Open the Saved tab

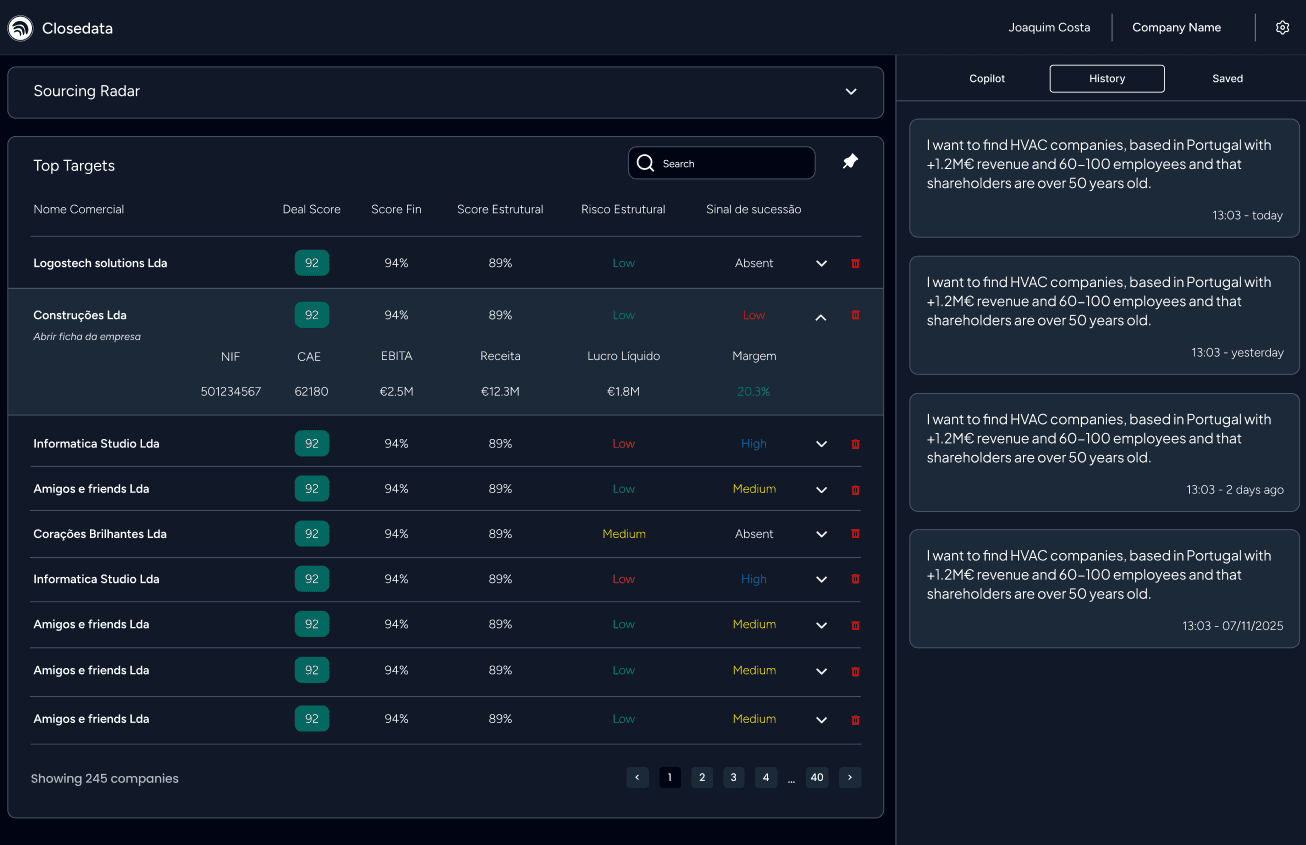[x=1227, y=79]
